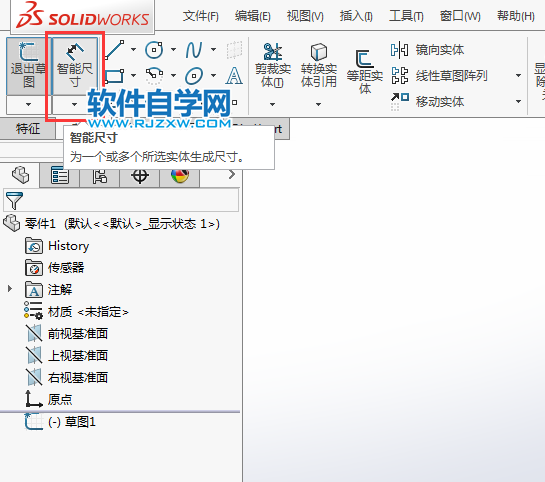The width and height of the screenshot is (545, 482).
Task: Open the ConfigurationManager tab
Action: click(x=100, y=175)
